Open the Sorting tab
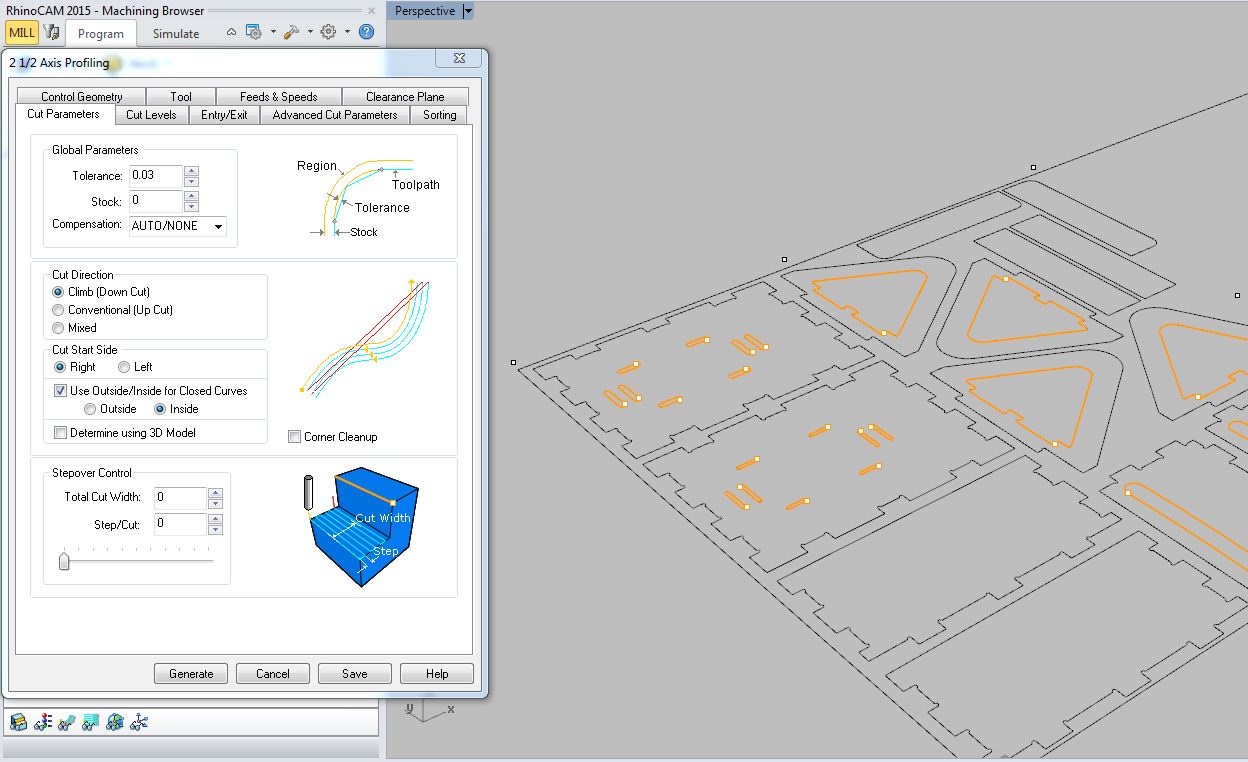 (439, 115)
